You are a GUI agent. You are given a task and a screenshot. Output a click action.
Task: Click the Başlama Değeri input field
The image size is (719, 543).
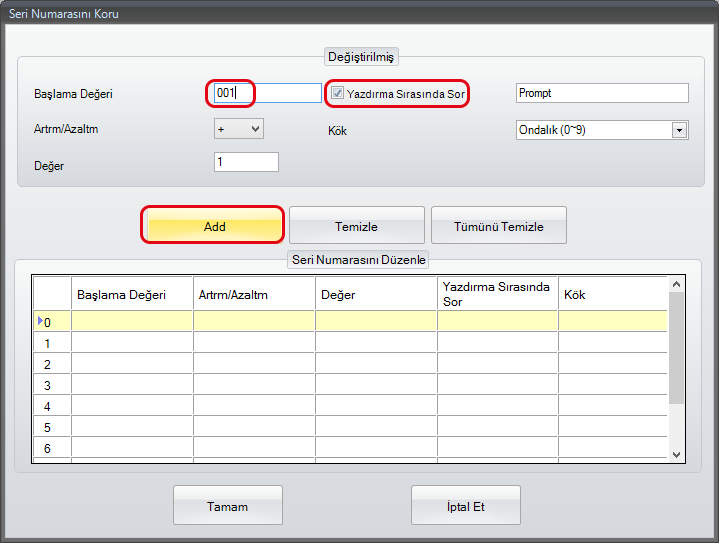(x=268, y=93)
